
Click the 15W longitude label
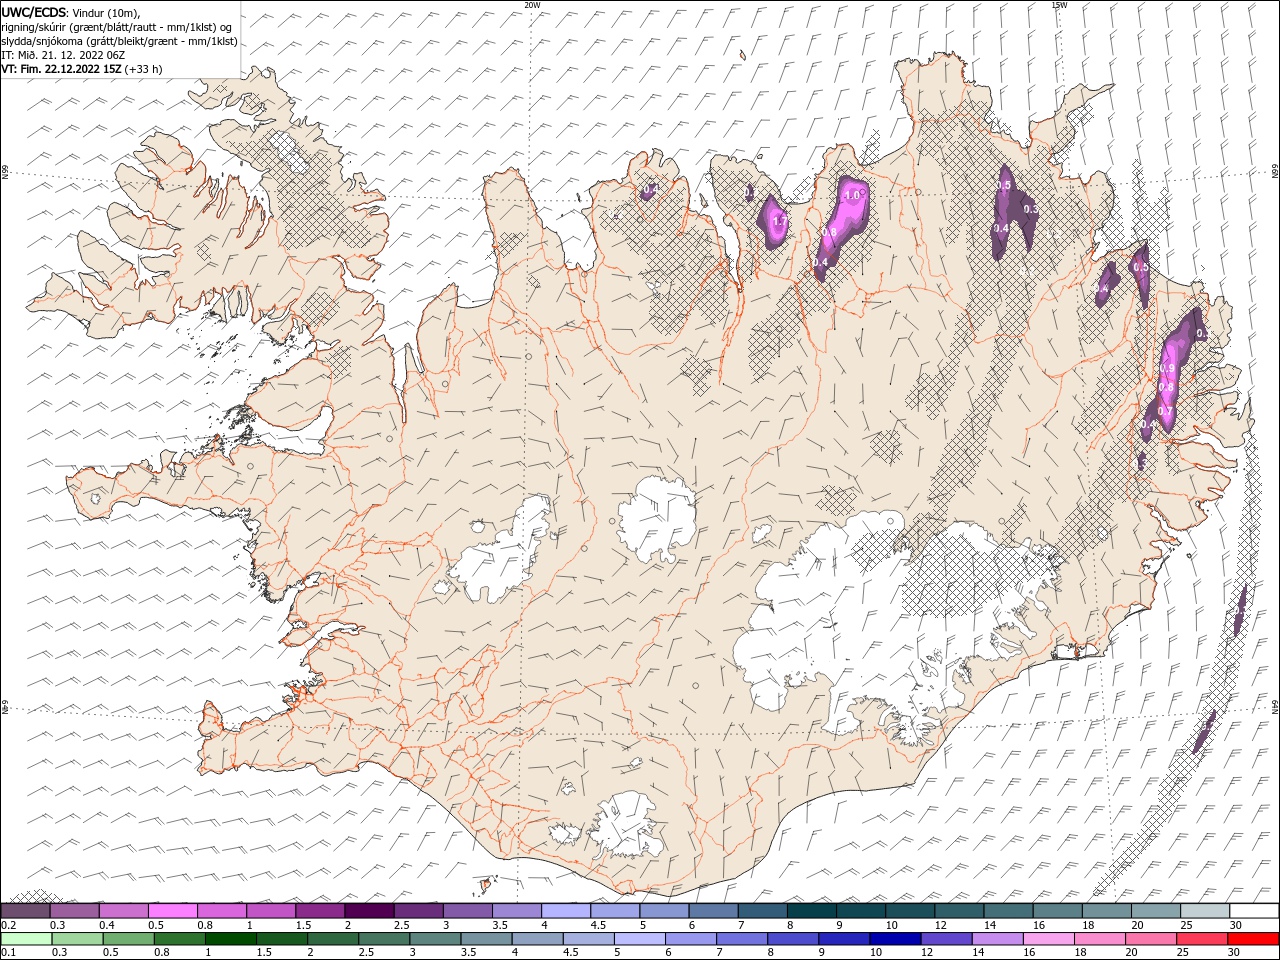coord(1059,5)
